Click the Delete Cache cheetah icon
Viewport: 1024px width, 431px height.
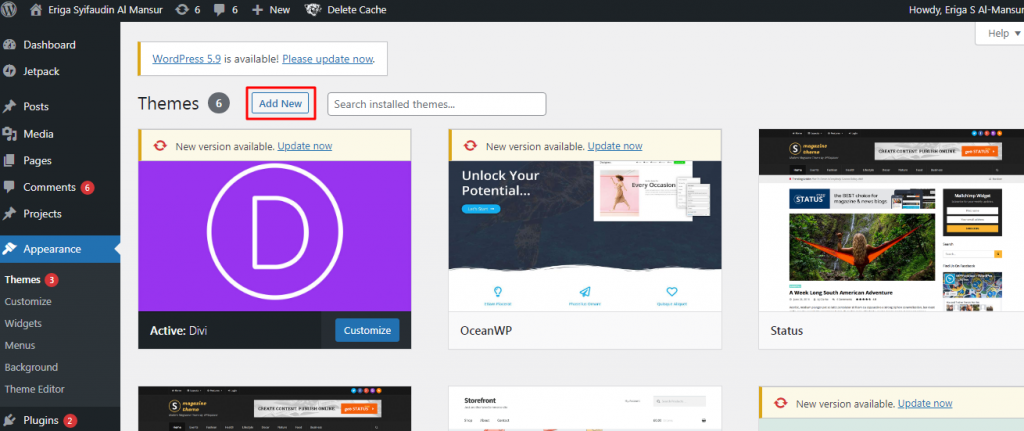(312, 10)
